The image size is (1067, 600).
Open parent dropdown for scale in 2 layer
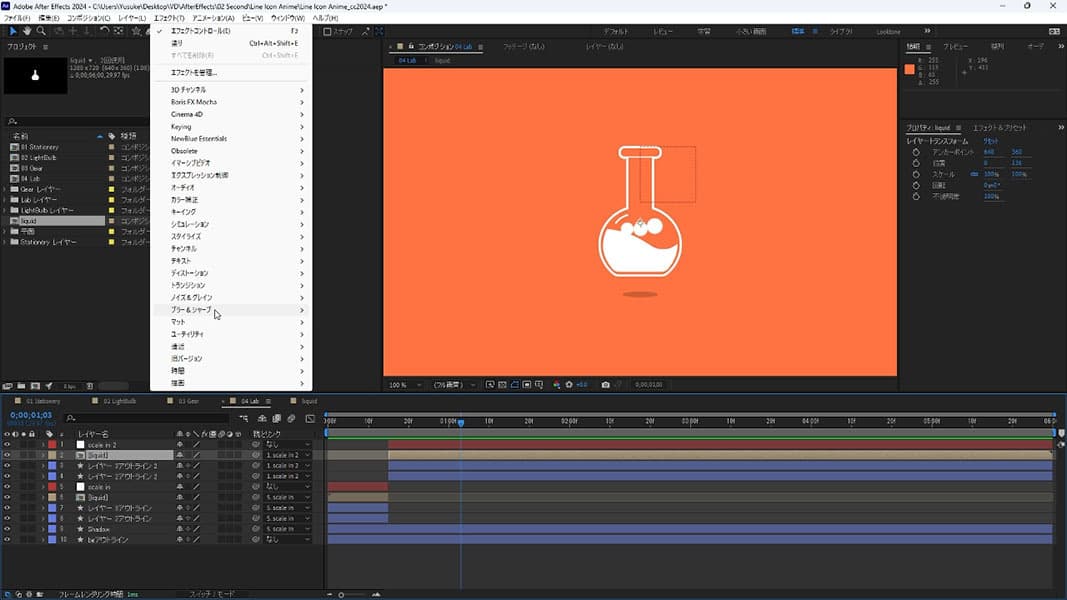[x=288, y=444]
